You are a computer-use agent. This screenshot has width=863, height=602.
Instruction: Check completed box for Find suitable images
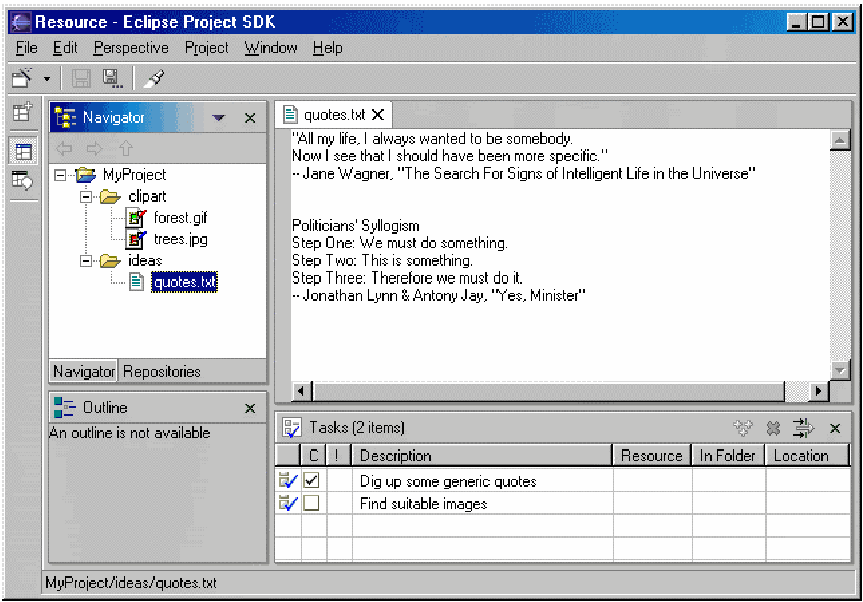(x=312, y=502)
